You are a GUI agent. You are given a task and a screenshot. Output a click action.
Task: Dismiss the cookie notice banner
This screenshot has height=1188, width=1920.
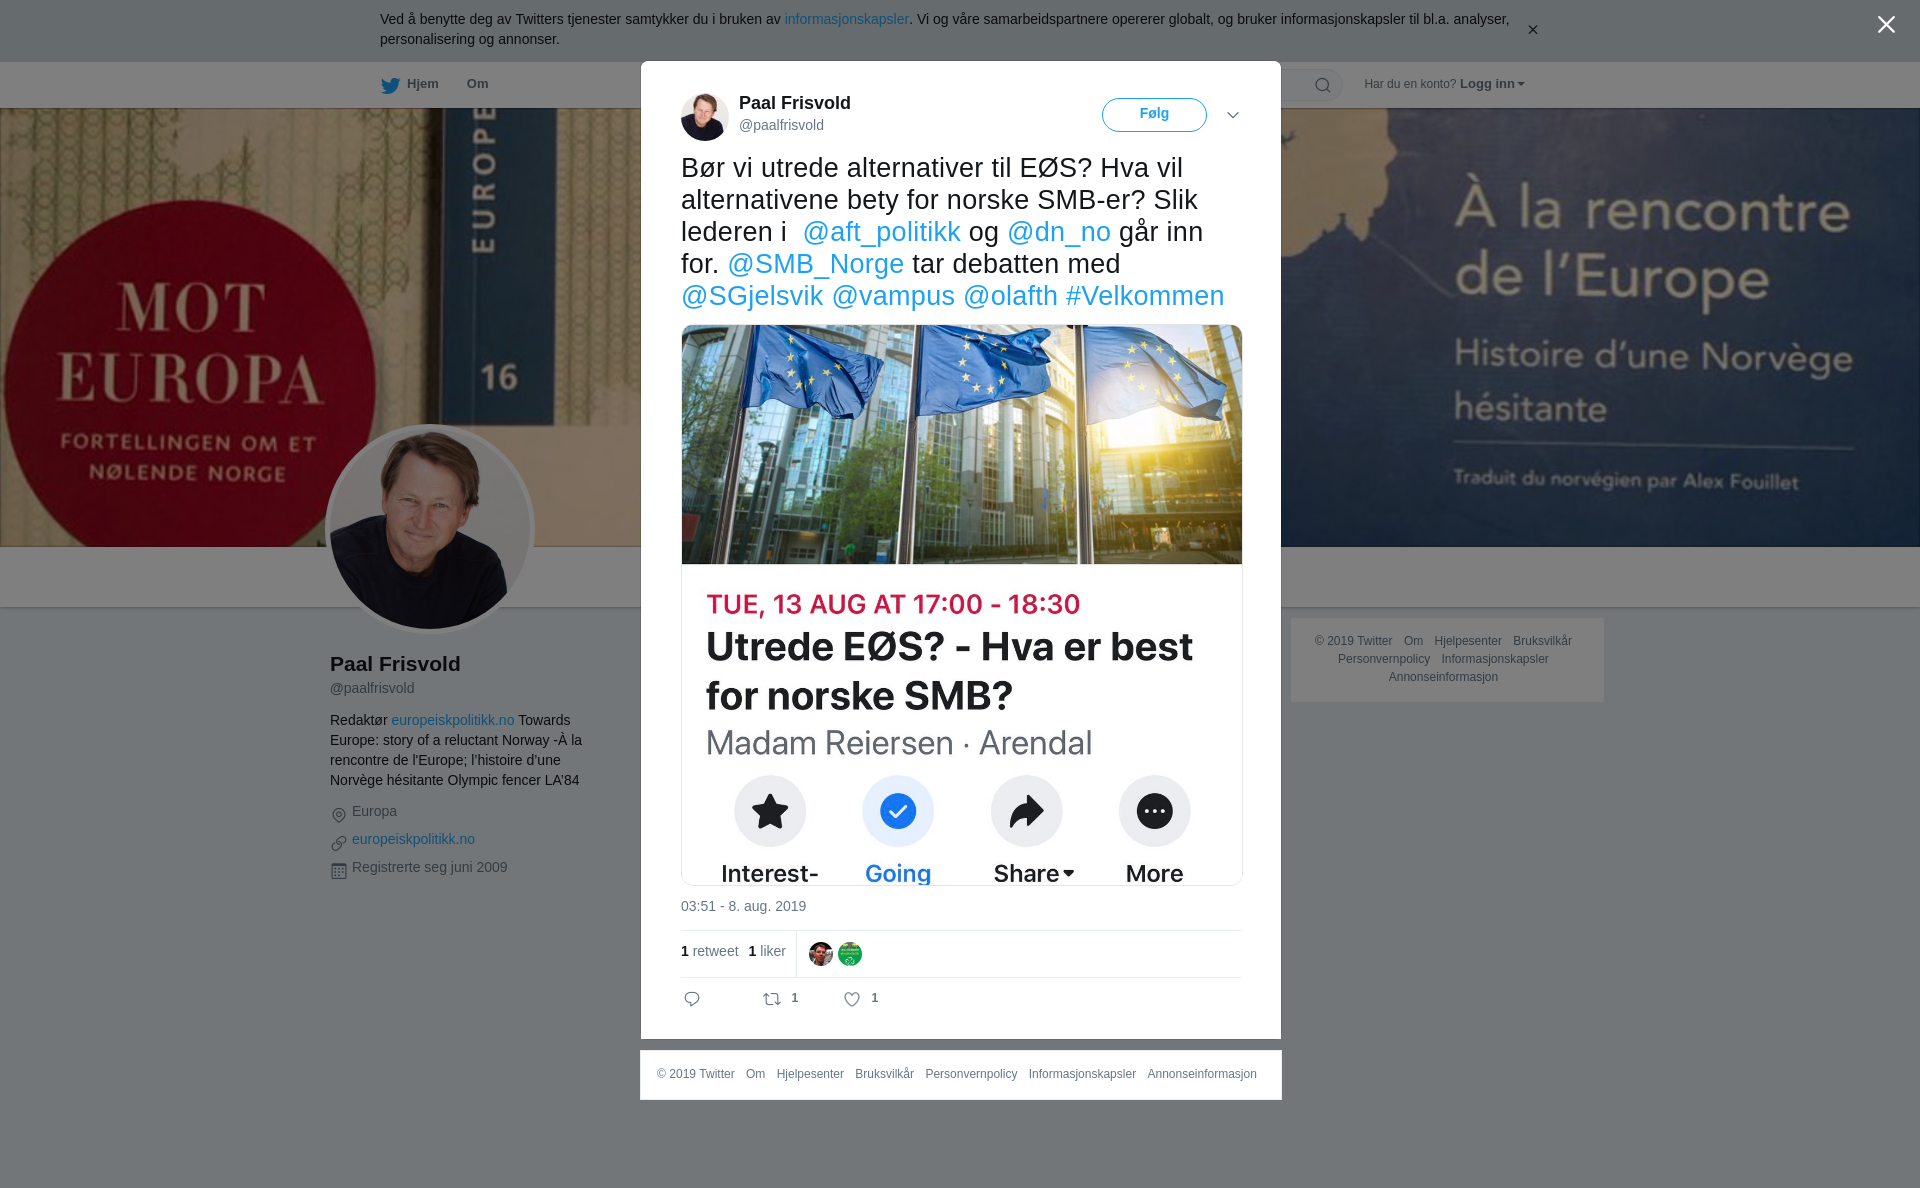(x=1532, y=30)
